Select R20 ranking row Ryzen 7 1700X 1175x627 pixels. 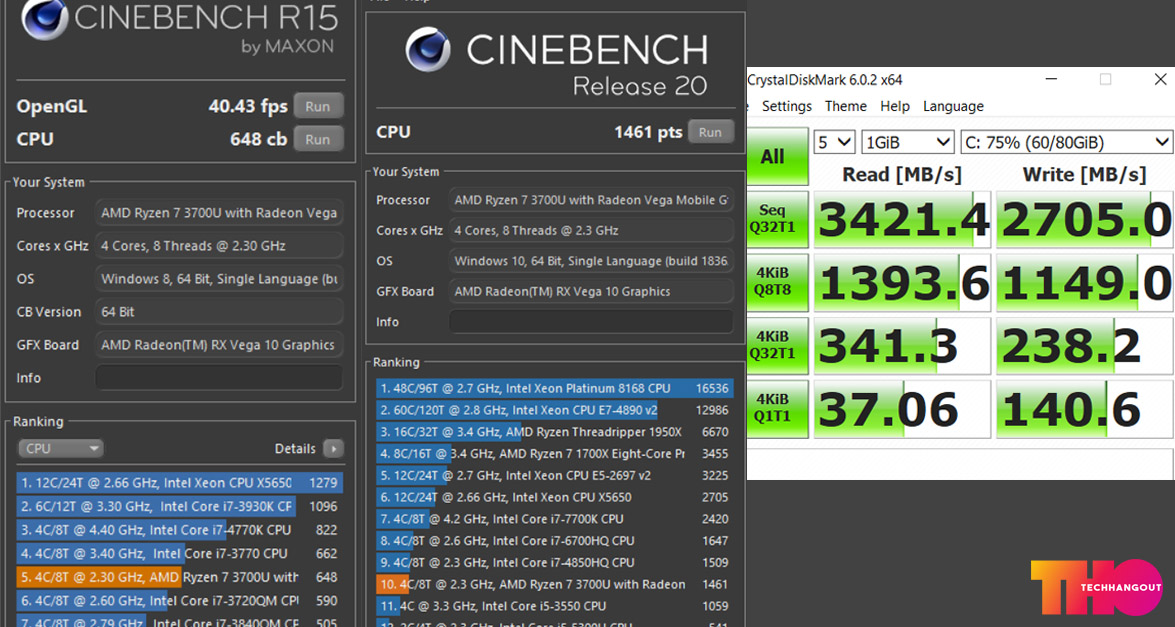click(x=555, y=454)
